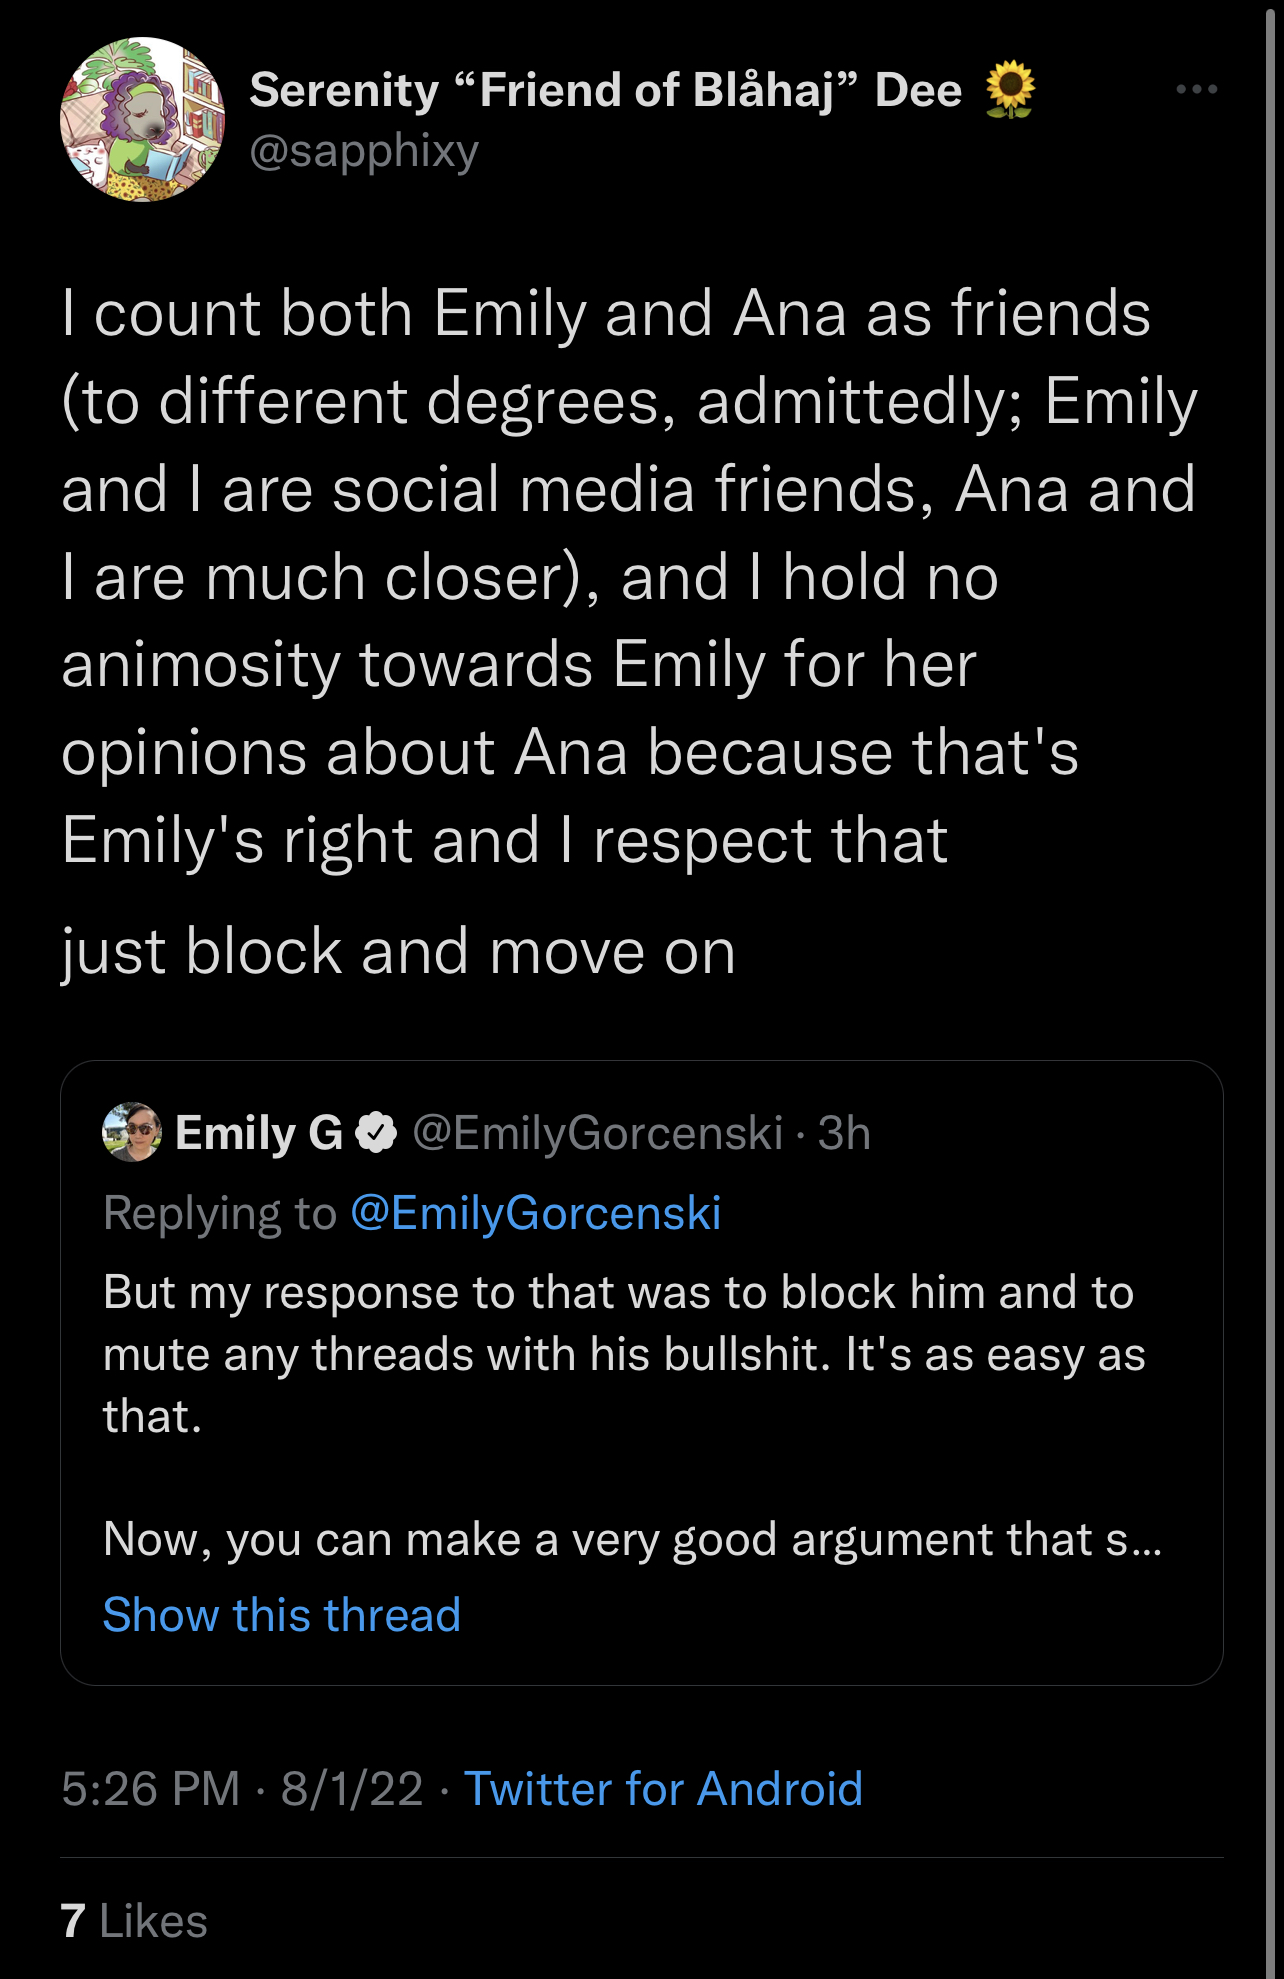Click the 5:26 PM · 8/1/22 timestamp
Image resolution: width=1284 pixels, height=1979 pixels.
tap(242, 1788)
